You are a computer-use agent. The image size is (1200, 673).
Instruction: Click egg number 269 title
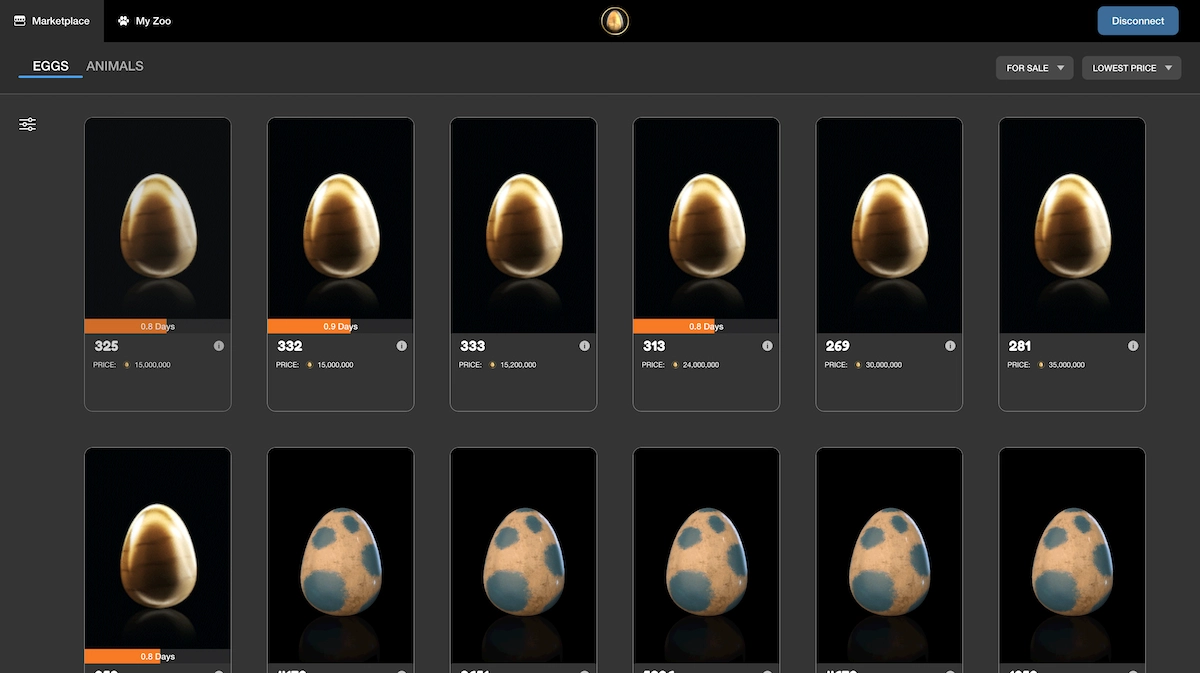point(838,346)
